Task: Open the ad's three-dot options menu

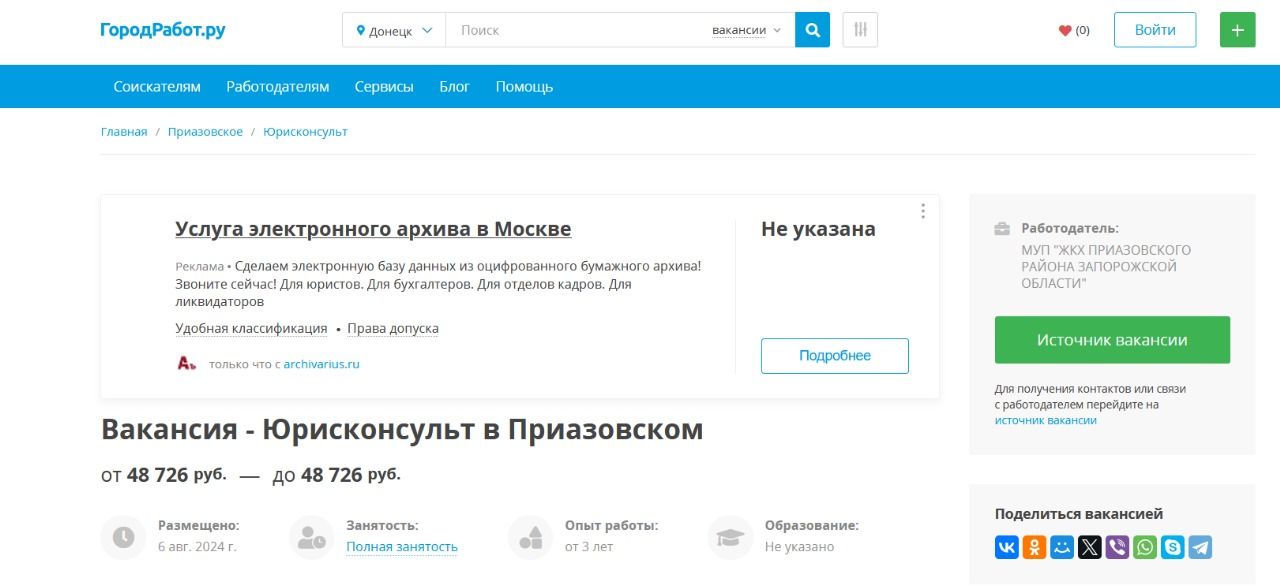Action: (x=923, y=211)
